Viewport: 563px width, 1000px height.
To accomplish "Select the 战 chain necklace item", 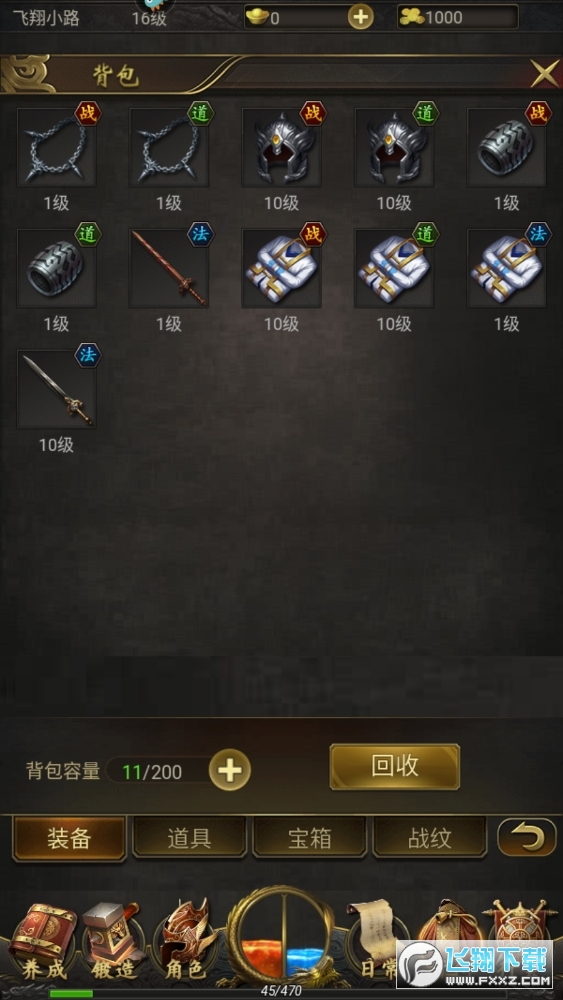I will (x=56, y=147).
